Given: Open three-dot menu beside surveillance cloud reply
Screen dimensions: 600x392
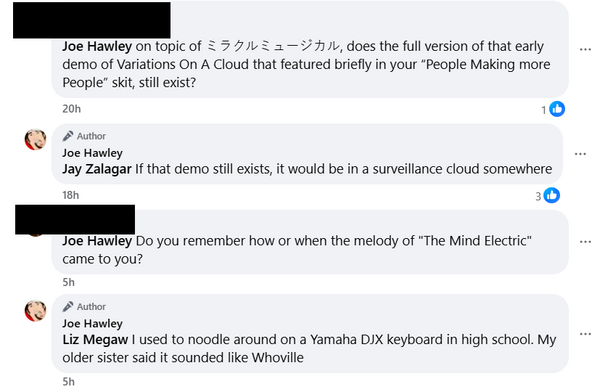Looking at the screenshot, I should tap(580, 154).
